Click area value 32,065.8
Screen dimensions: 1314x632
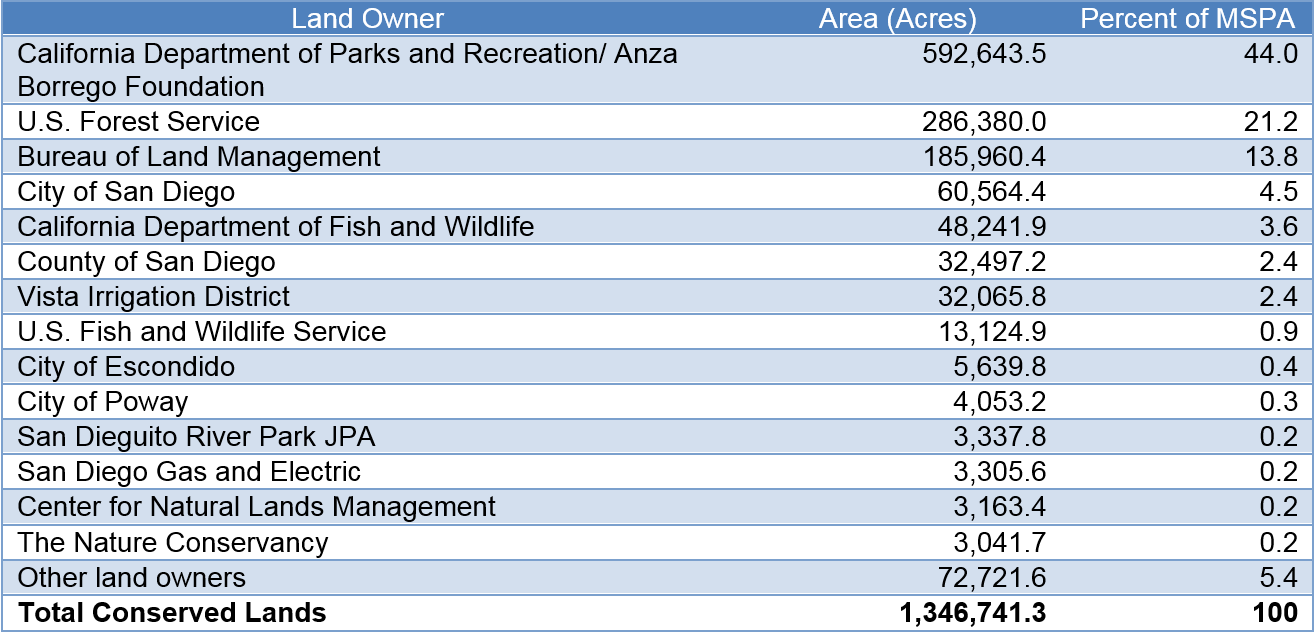[992, 297]
